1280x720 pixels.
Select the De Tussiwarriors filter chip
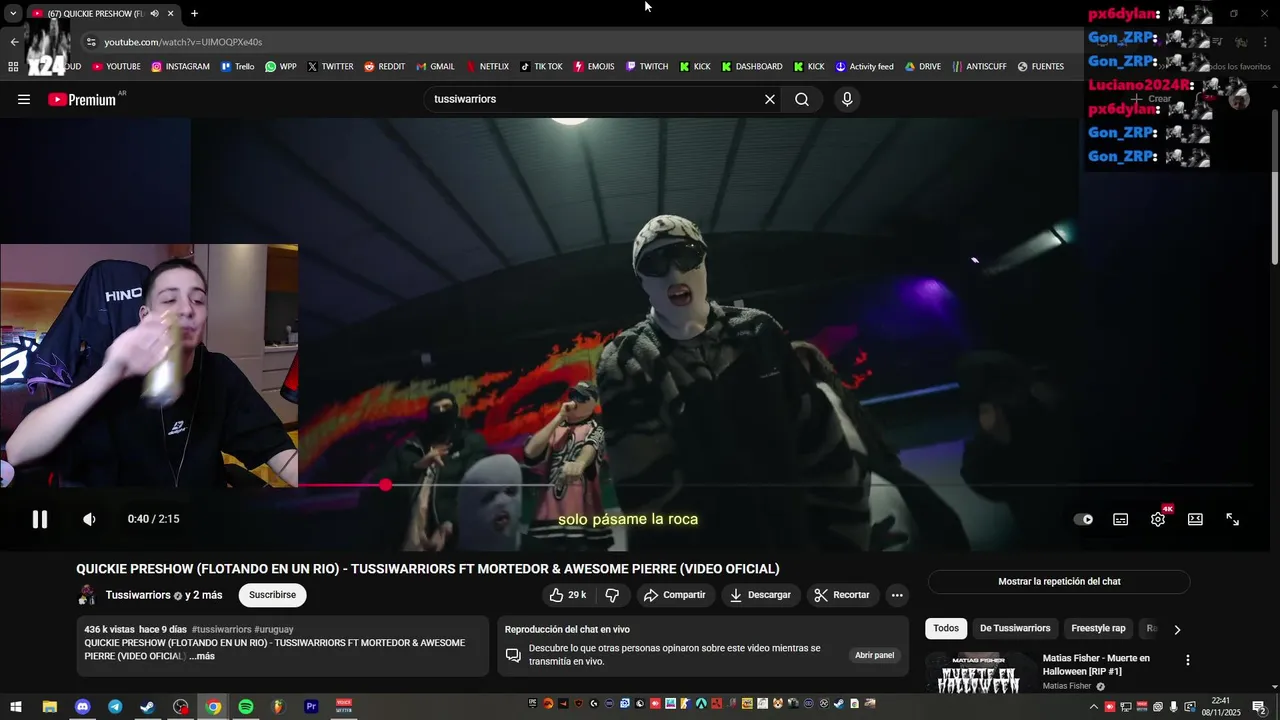tap(1015, 628)
